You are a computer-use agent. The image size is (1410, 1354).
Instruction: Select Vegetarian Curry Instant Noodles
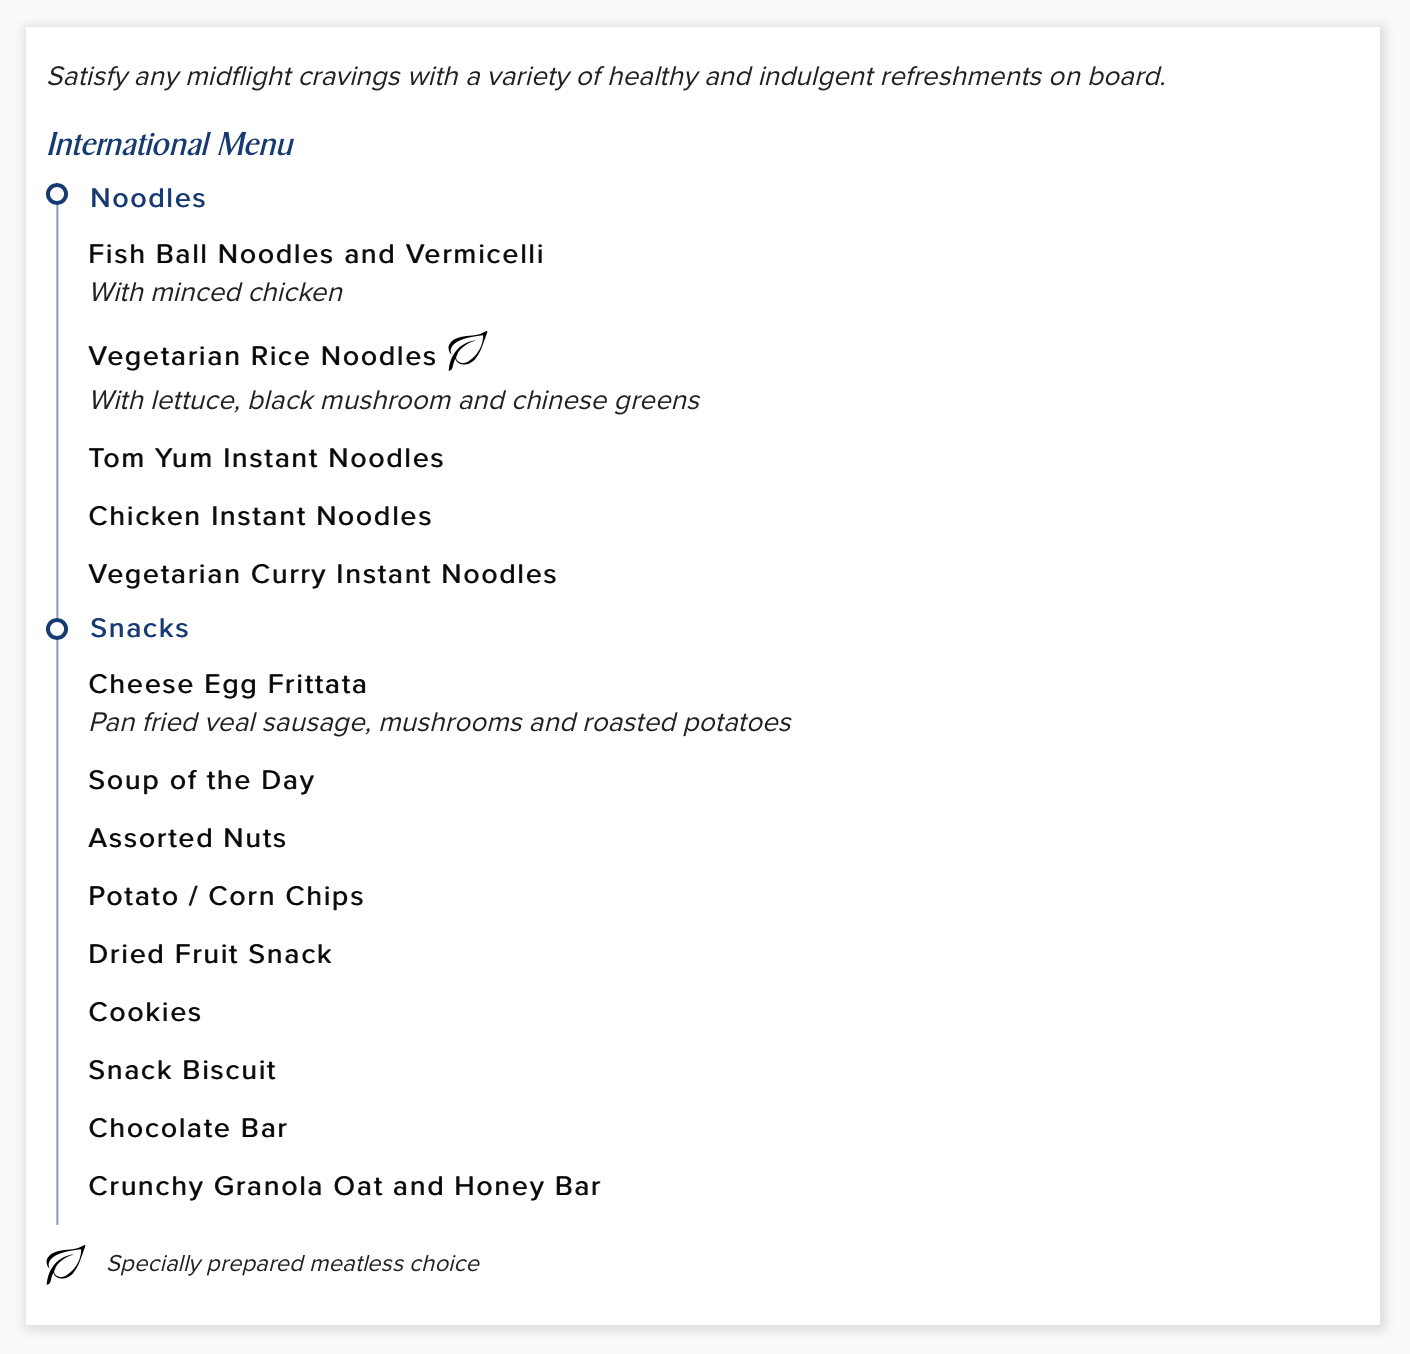click(x=323, y=574)
